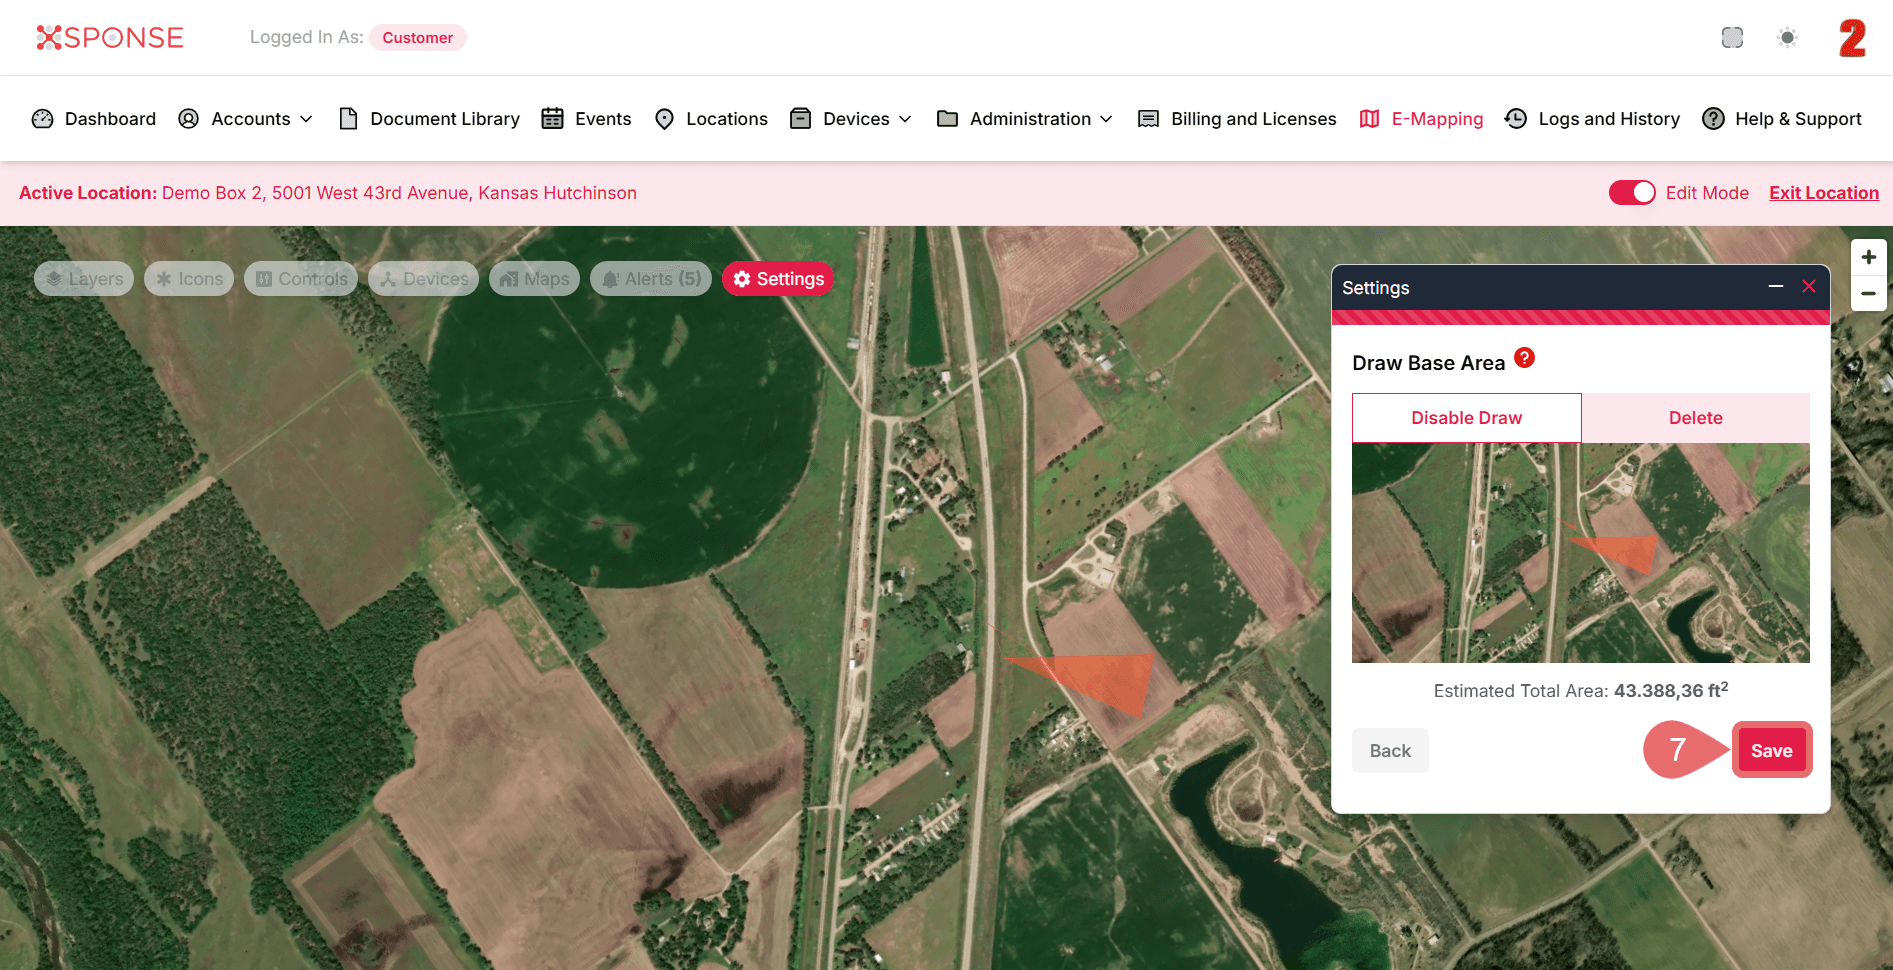Minimize the Settings panel
The image size is (1893, 970).
(x=1775, y=287)
